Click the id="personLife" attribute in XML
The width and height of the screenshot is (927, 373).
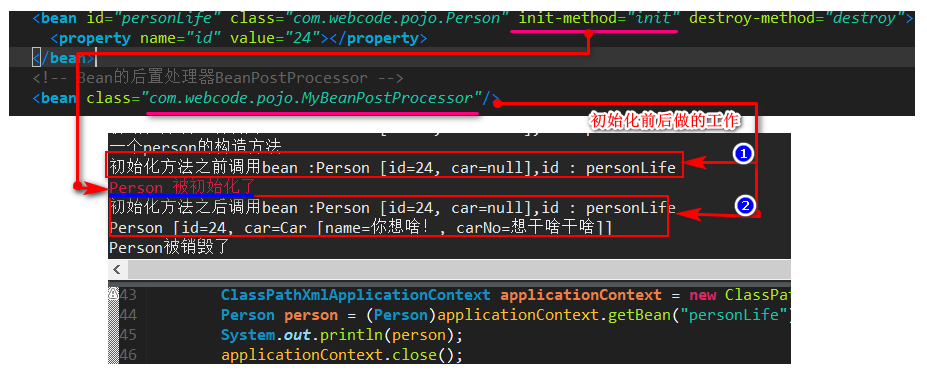[x=154, y=18]
